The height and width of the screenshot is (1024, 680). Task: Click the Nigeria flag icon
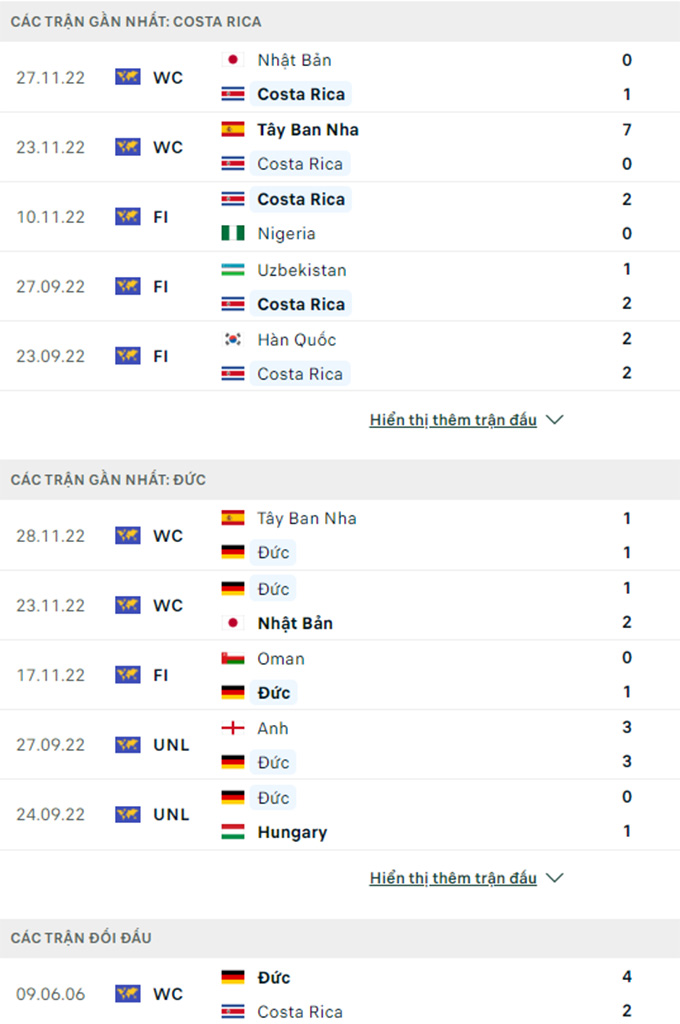point(232,234)
